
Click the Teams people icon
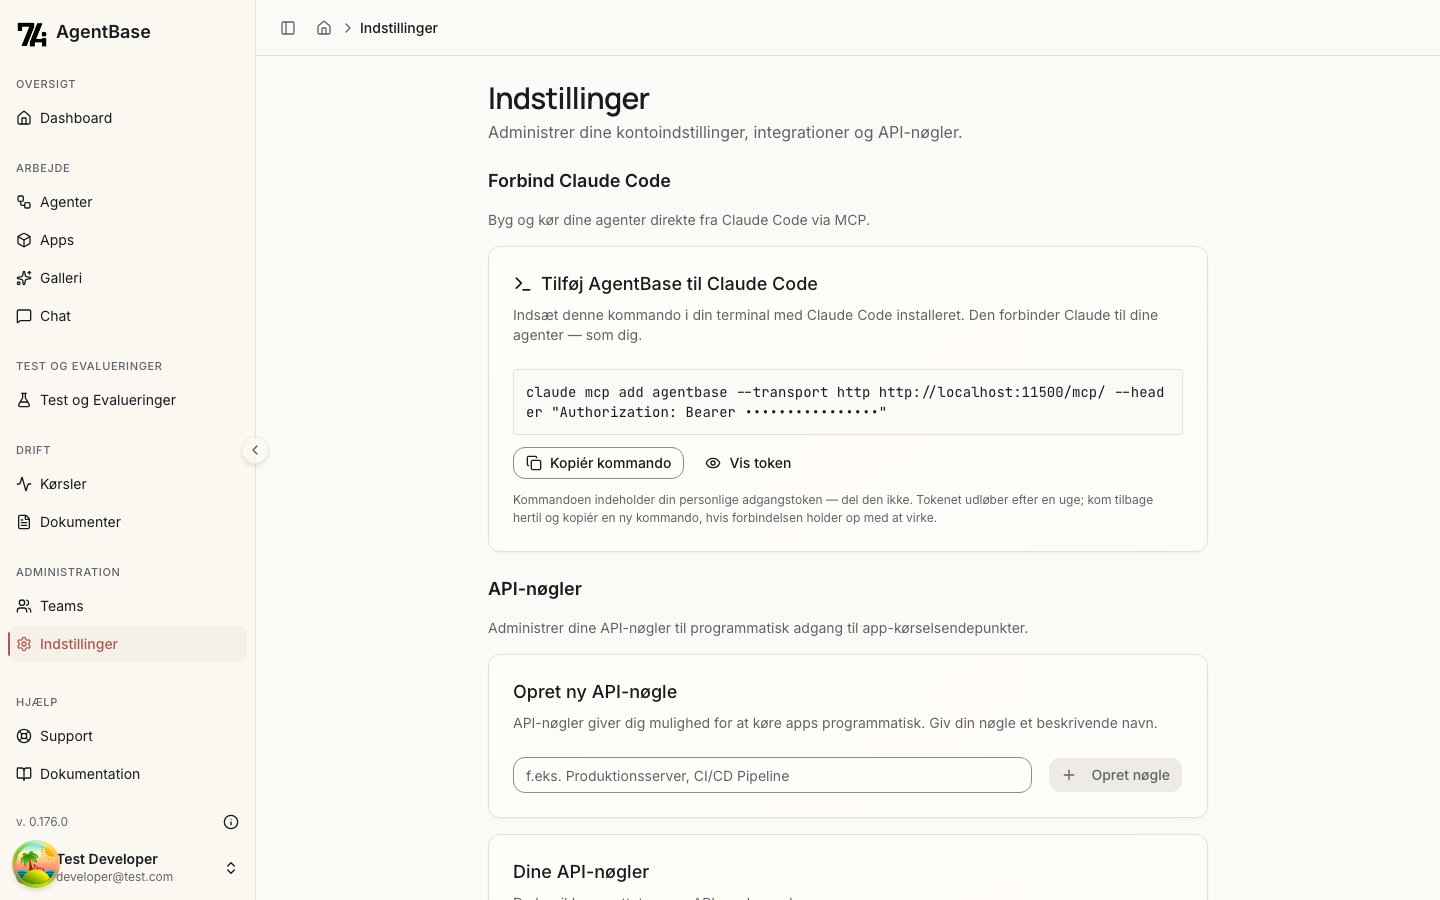click(24, 606)
